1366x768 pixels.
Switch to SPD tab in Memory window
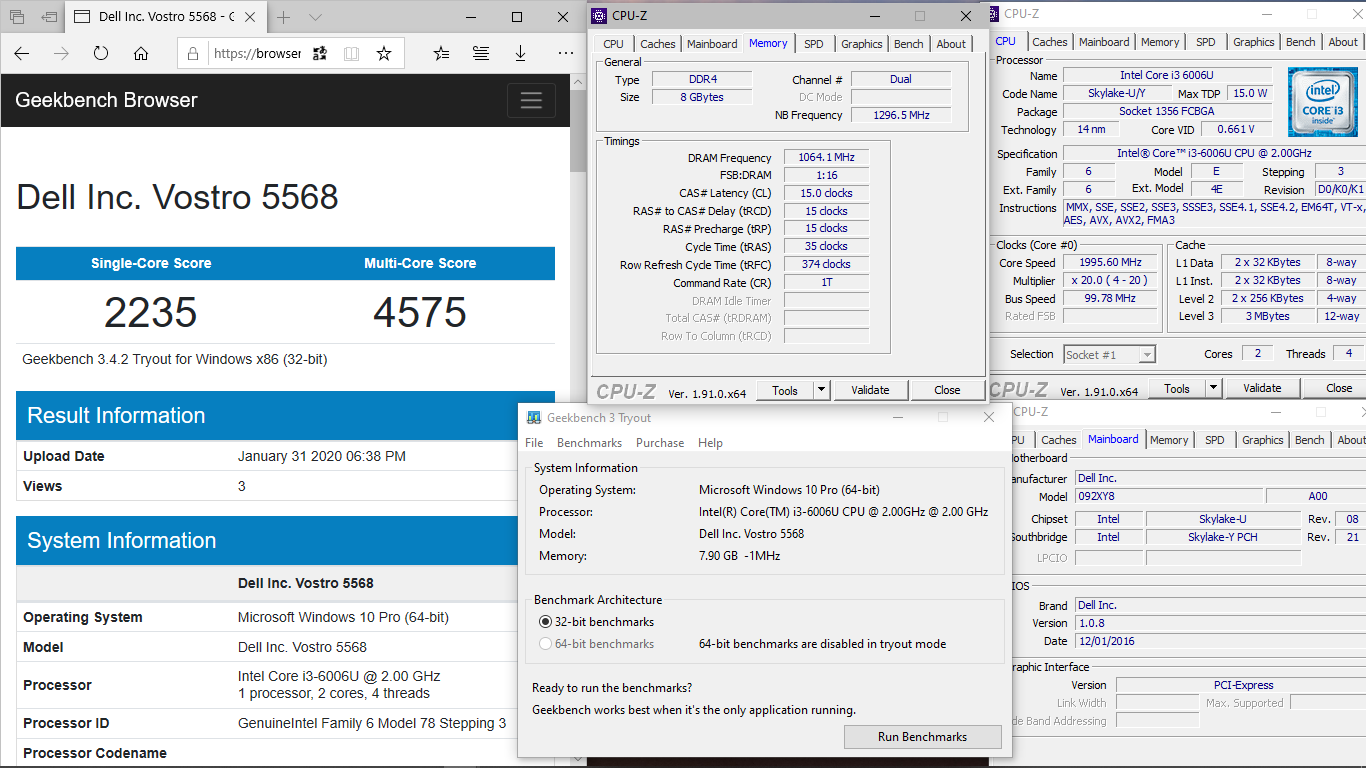point(814,44)
